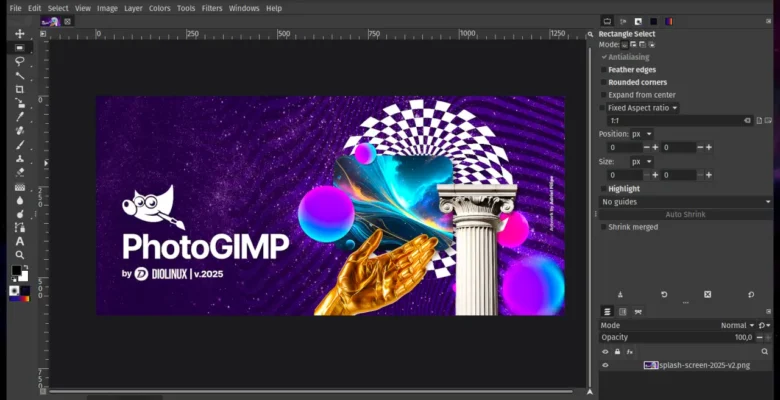Viewport: 780px width, 400px height.
Task: Click the restore tool preset icon
Action: point(664,295)
